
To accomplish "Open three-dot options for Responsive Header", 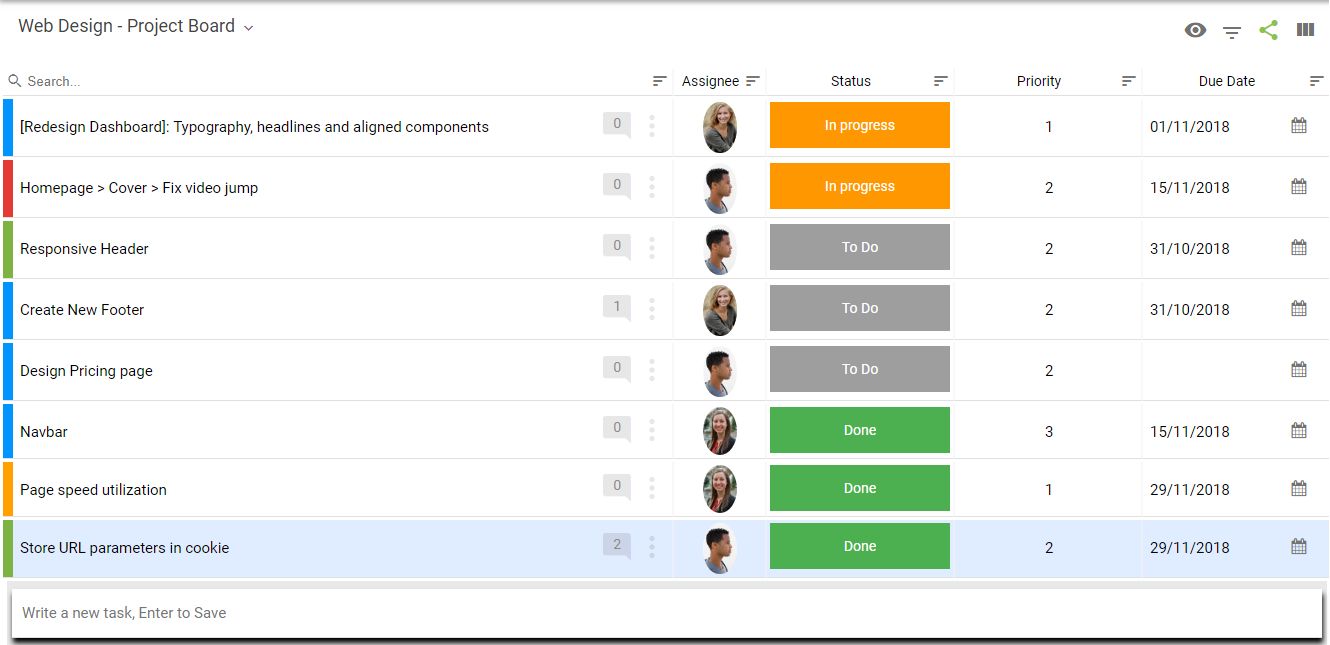I will coord(652,247).
